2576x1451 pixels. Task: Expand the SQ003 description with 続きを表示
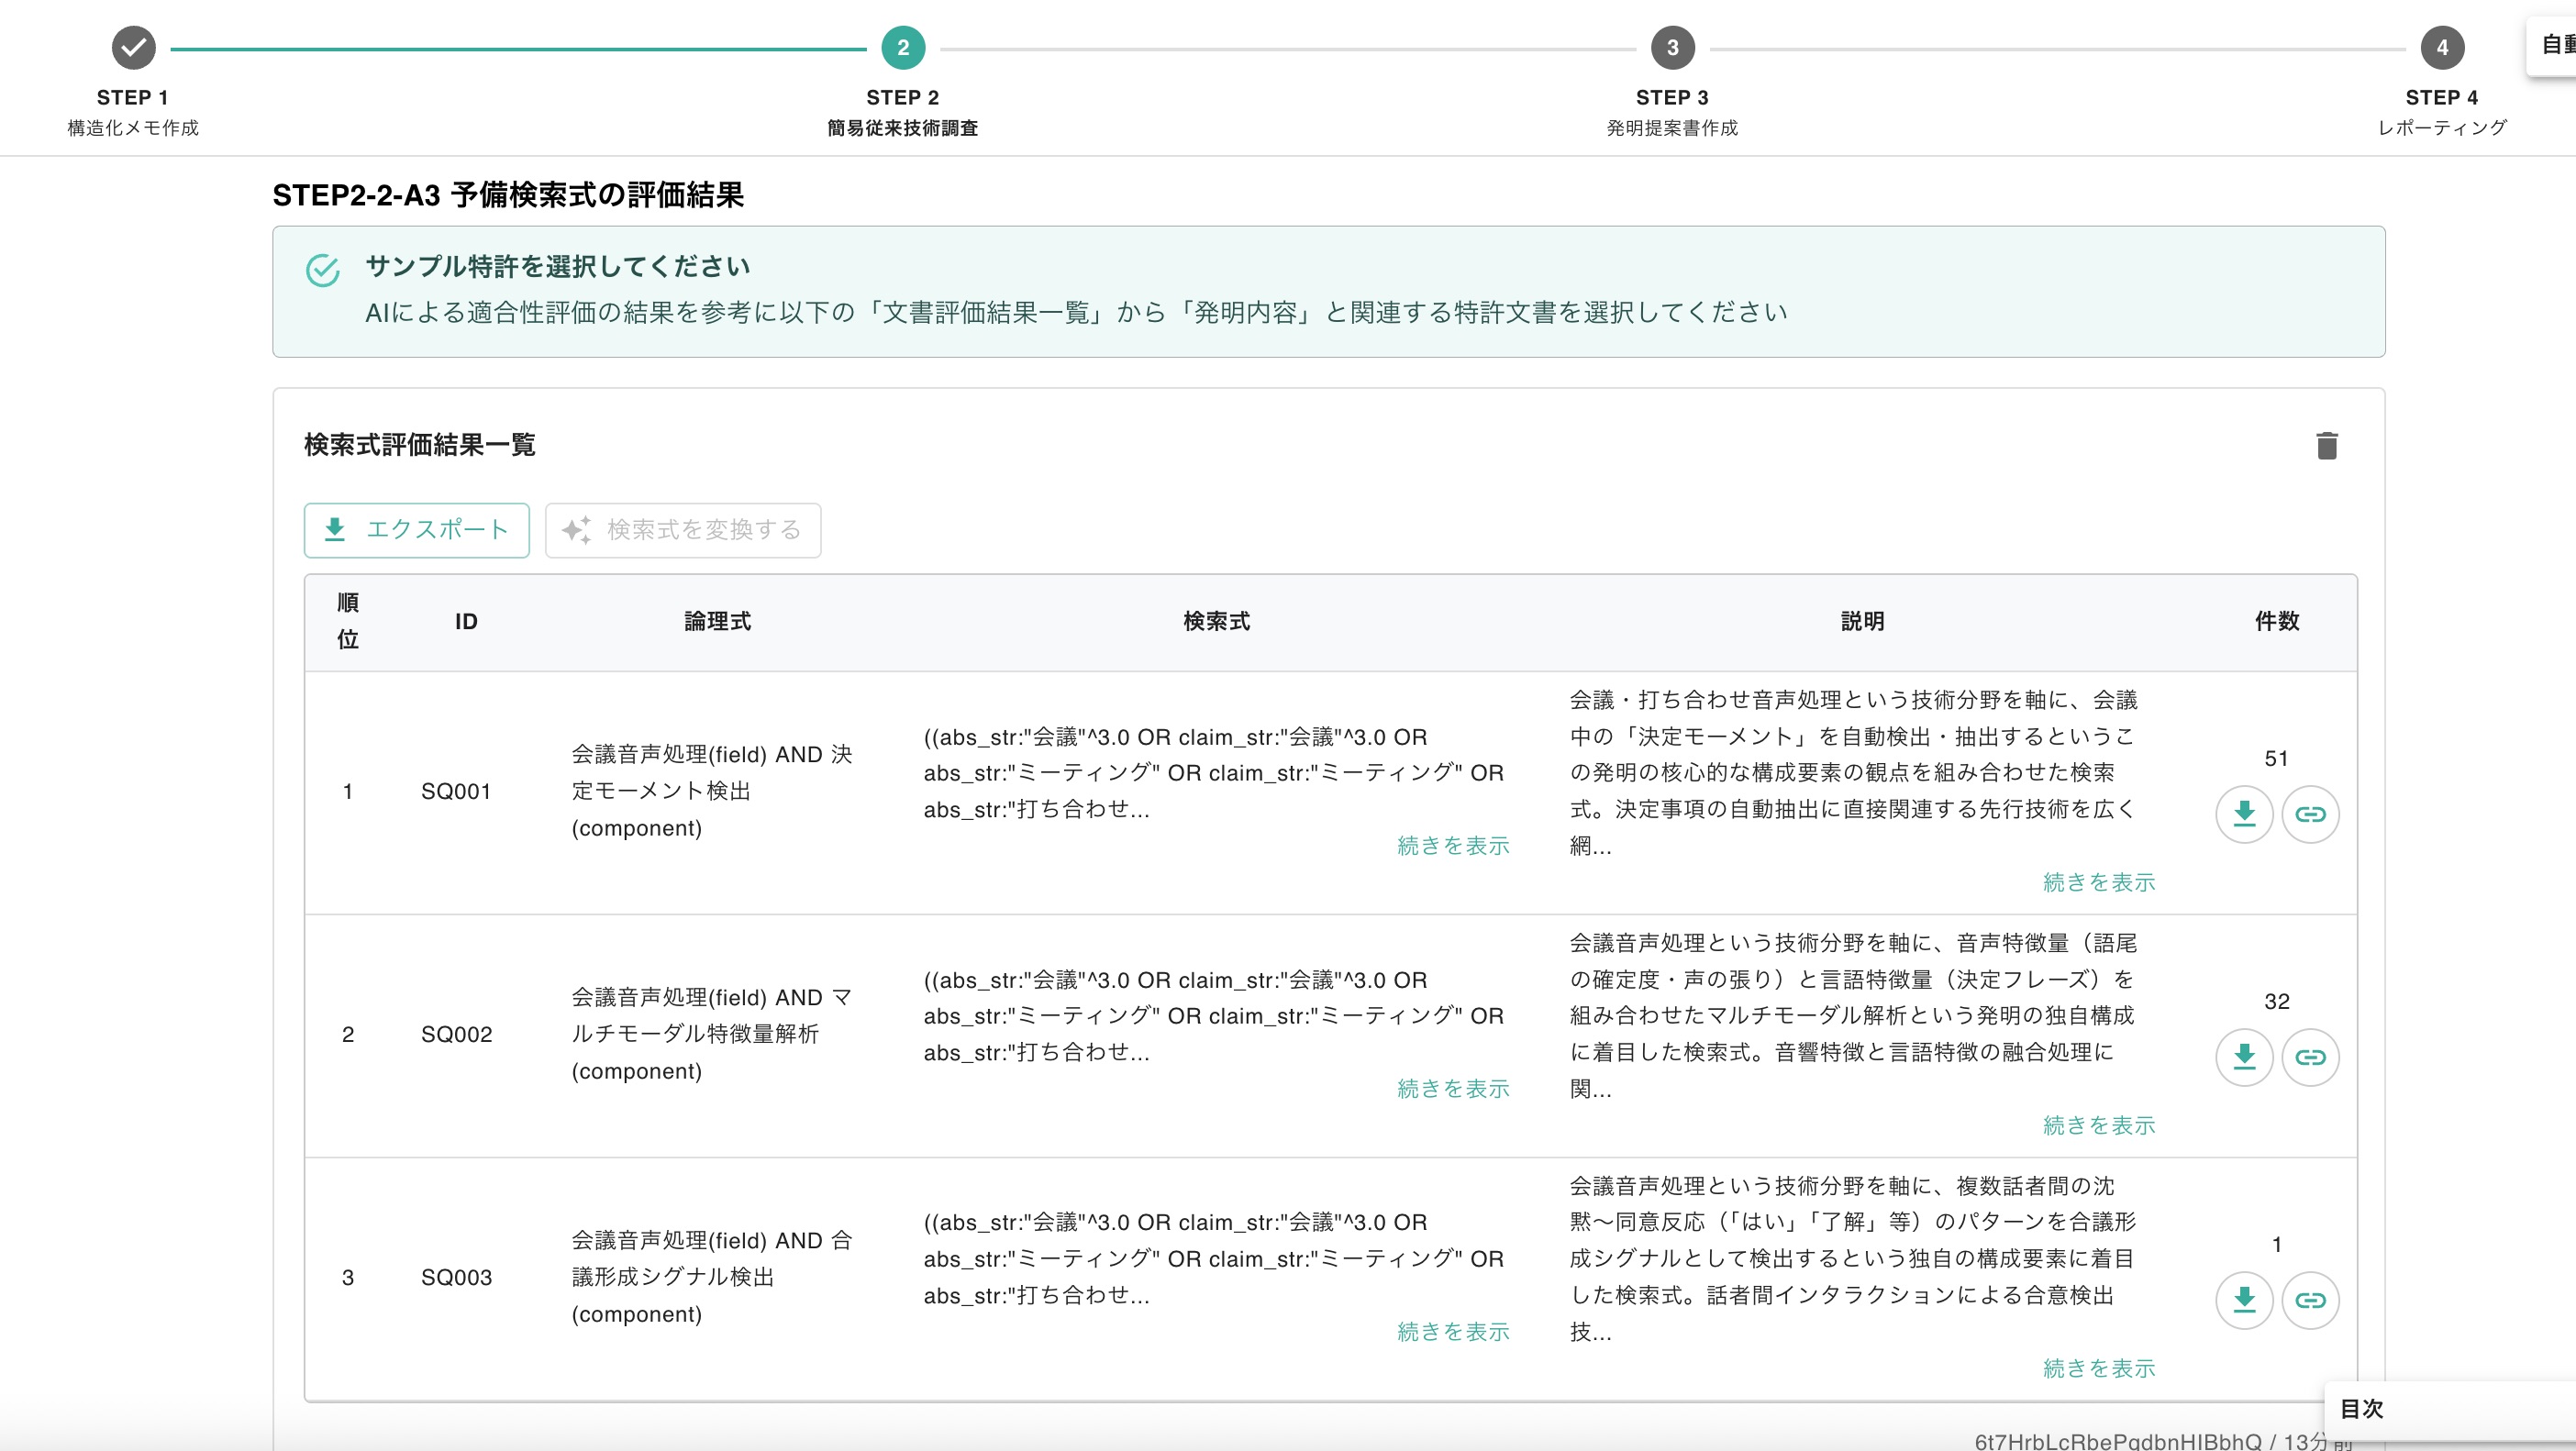(2099, 1369)
